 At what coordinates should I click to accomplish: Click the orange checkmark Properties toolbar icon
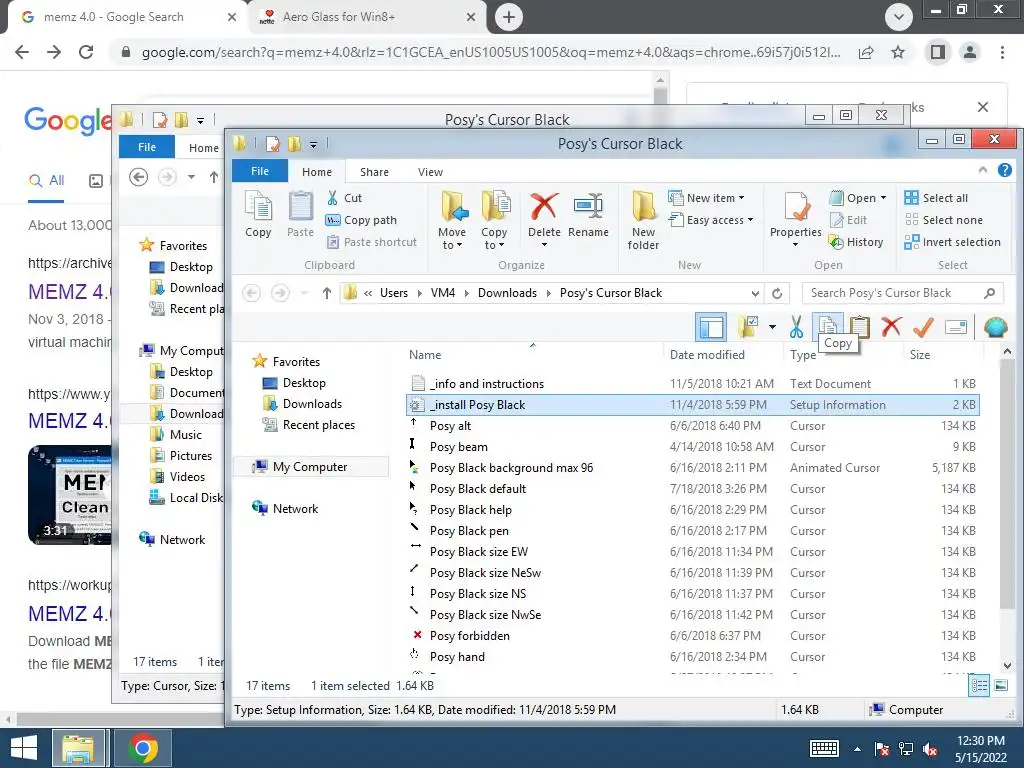coord(923,327)
